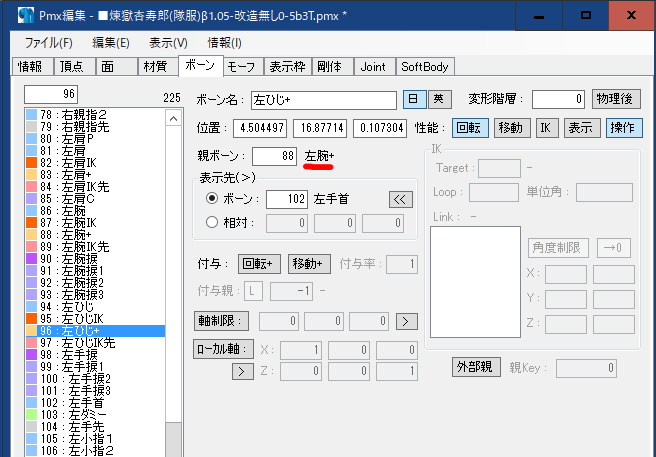This screenshot has width=656, height=457.
Task: Open the 情報(I) menu
Action: 224,43
